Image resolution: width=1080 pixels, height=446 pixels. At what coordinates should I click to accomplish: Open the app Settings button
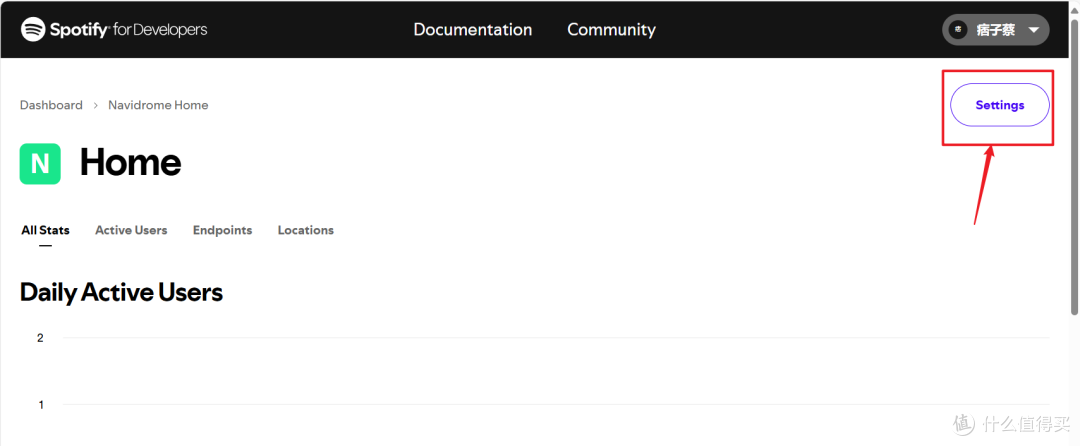(x=999, y=105)
